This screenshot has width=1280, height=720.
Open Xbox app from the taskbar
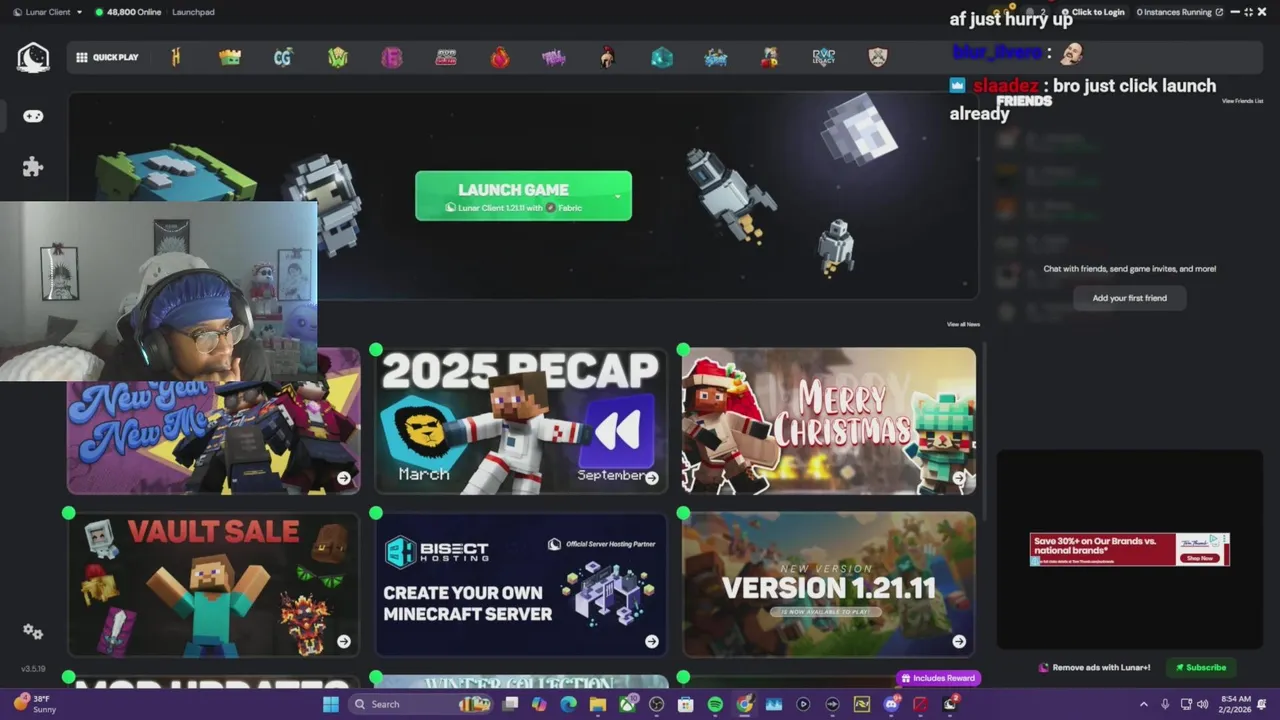pyautogui.click(x=627, y=704)
